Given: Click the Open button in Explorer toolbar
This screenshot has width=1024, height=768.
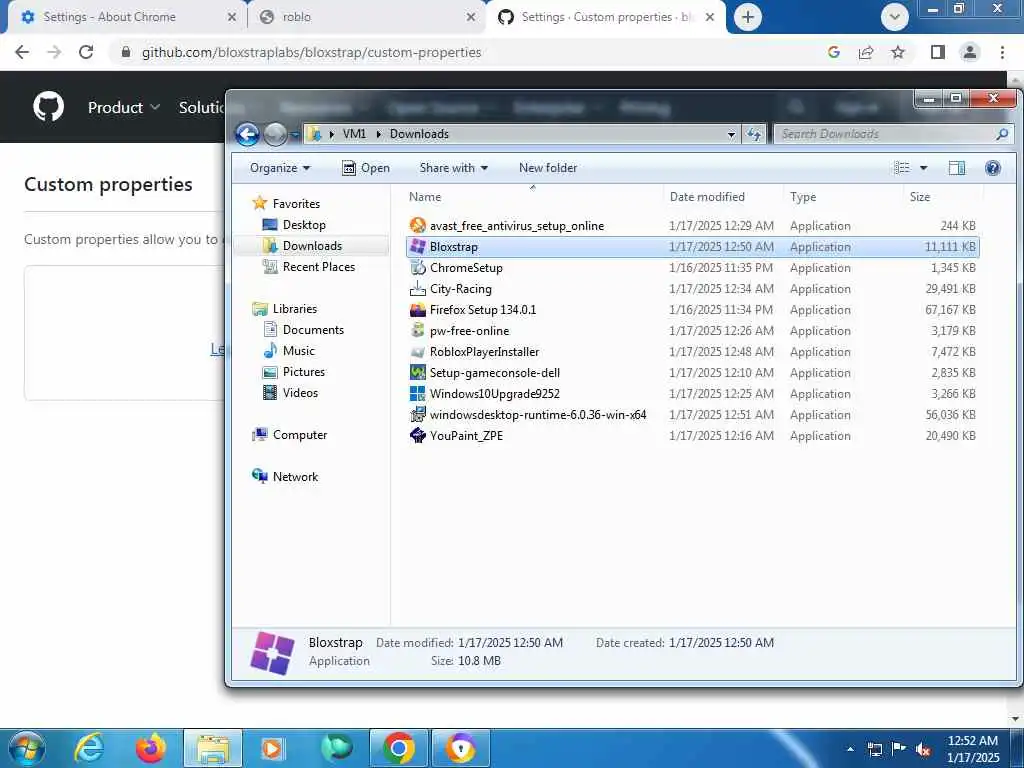Looking at the screenshot, I should click(x=366, y=168).
